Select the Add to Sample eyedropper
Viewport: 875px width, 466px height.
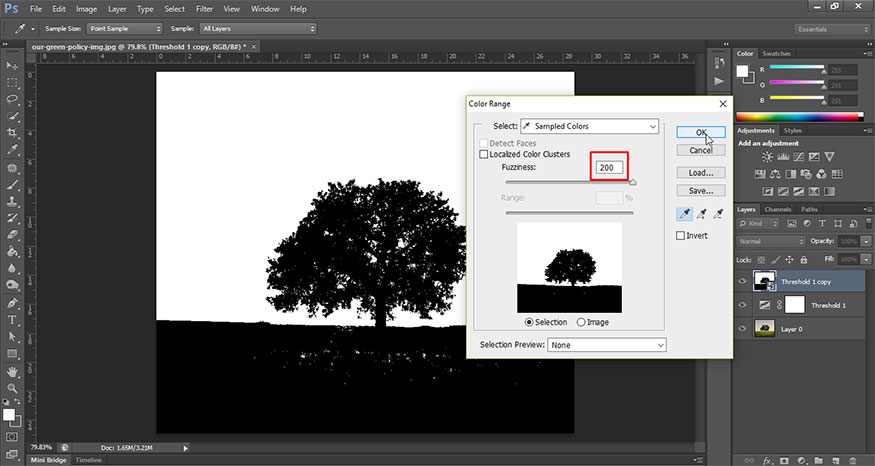tap(702, 213)
